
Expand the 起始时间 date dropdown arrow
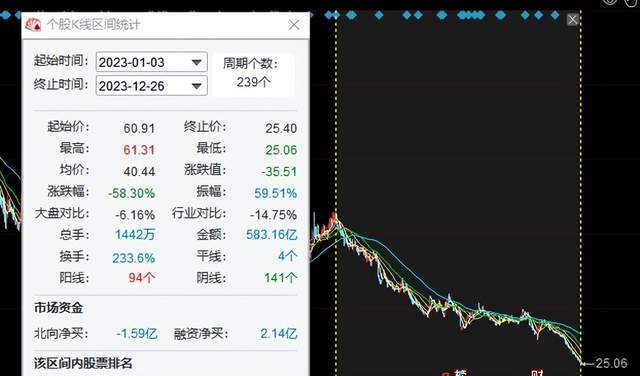point(197,62)
